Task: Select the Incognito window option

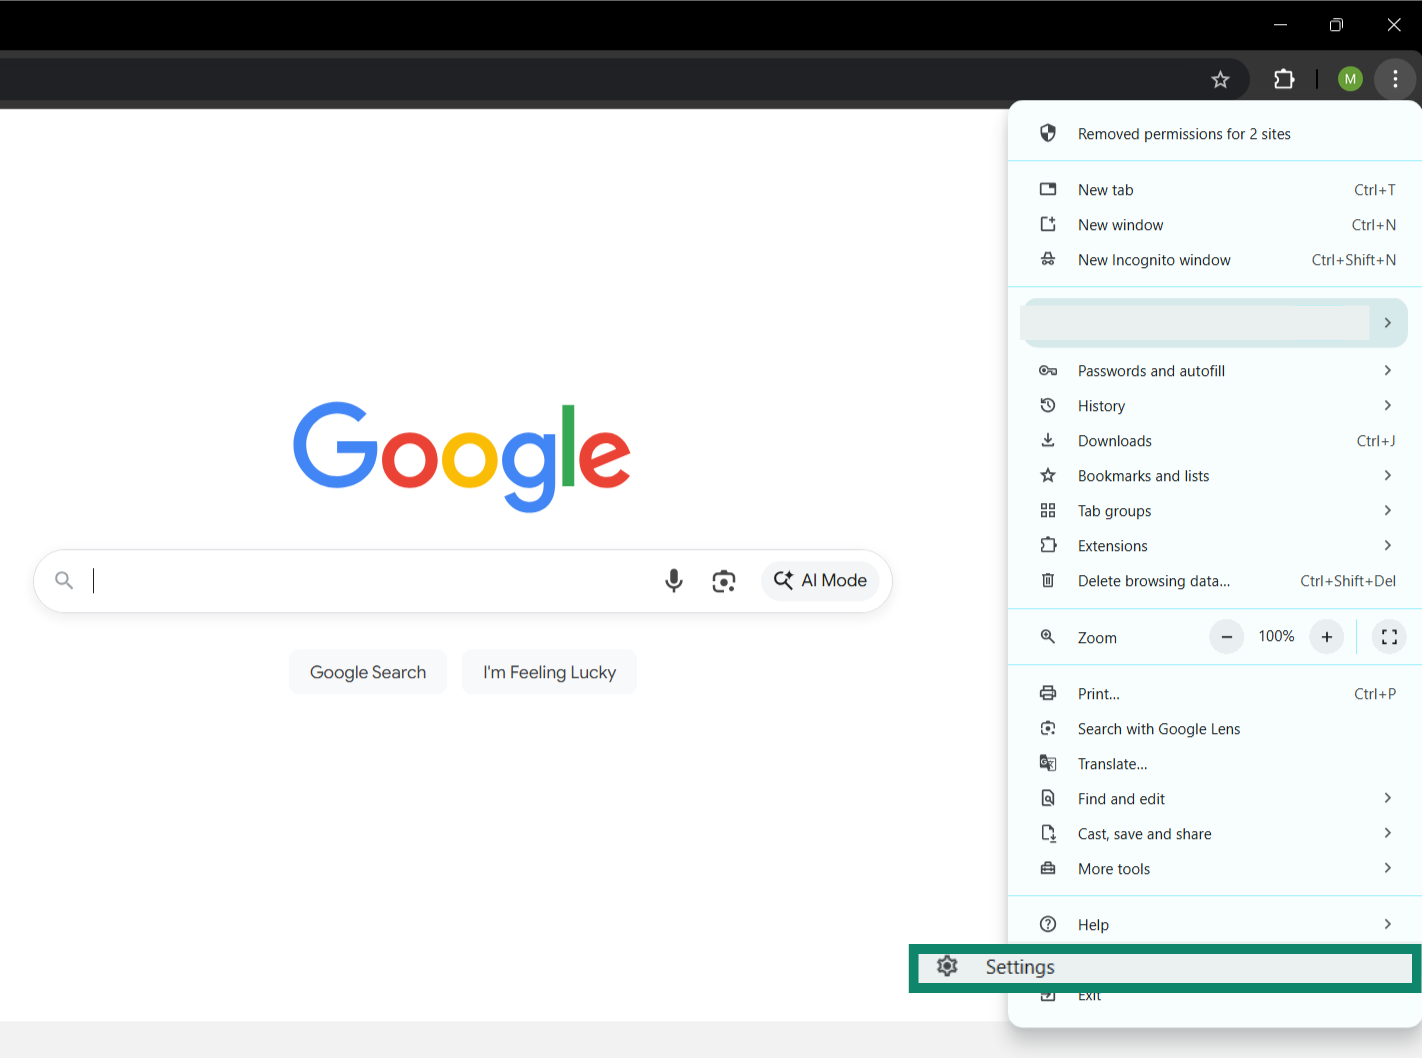Action: (x=1154, y=259)
